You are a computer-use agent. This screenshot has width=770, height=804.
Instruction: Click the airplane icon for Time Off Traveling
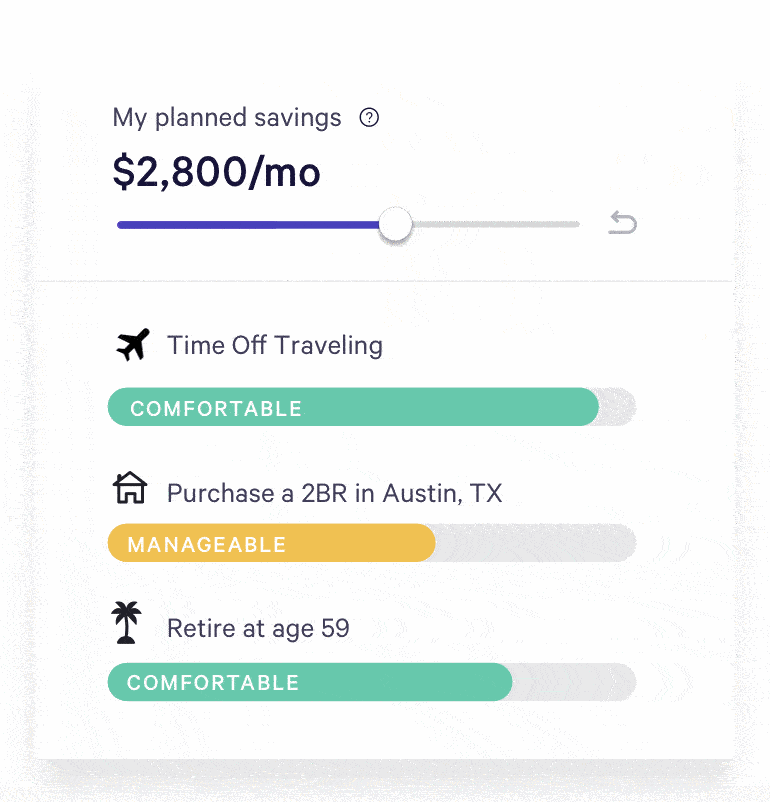pos(132,345)
